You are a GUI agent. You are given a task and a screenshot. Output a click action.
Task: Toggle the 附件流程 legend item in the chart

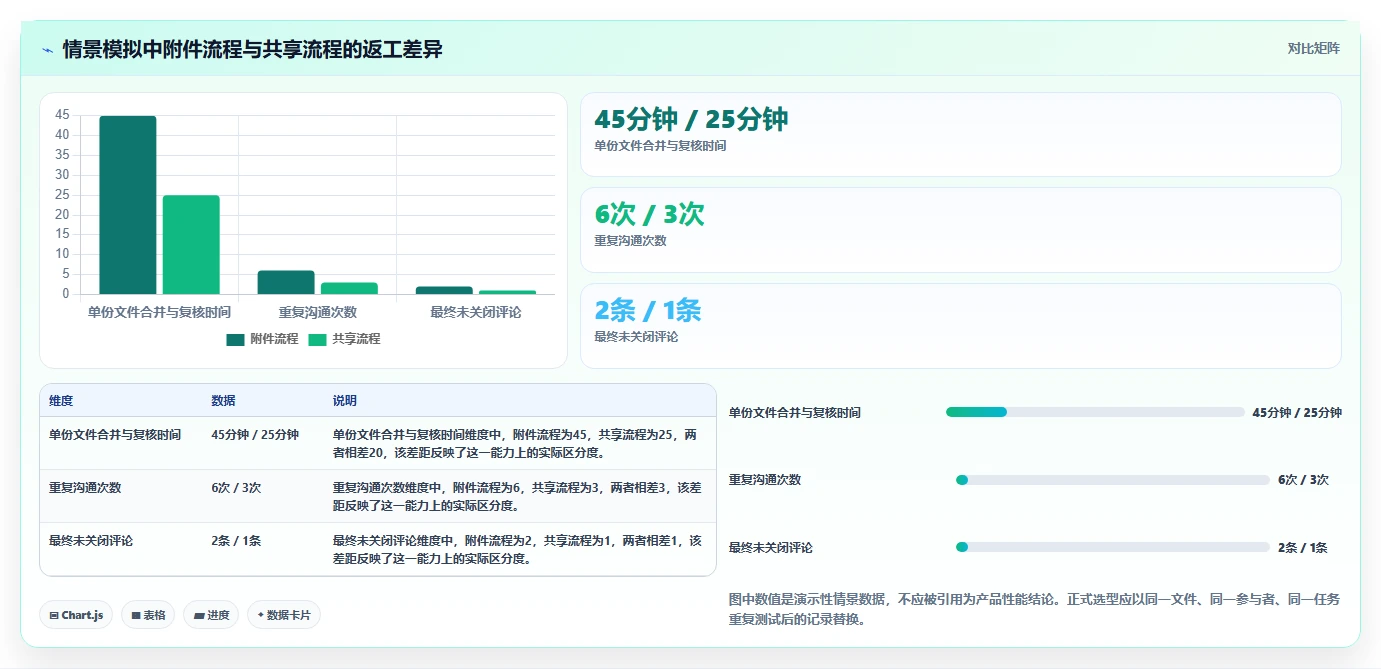262,339
